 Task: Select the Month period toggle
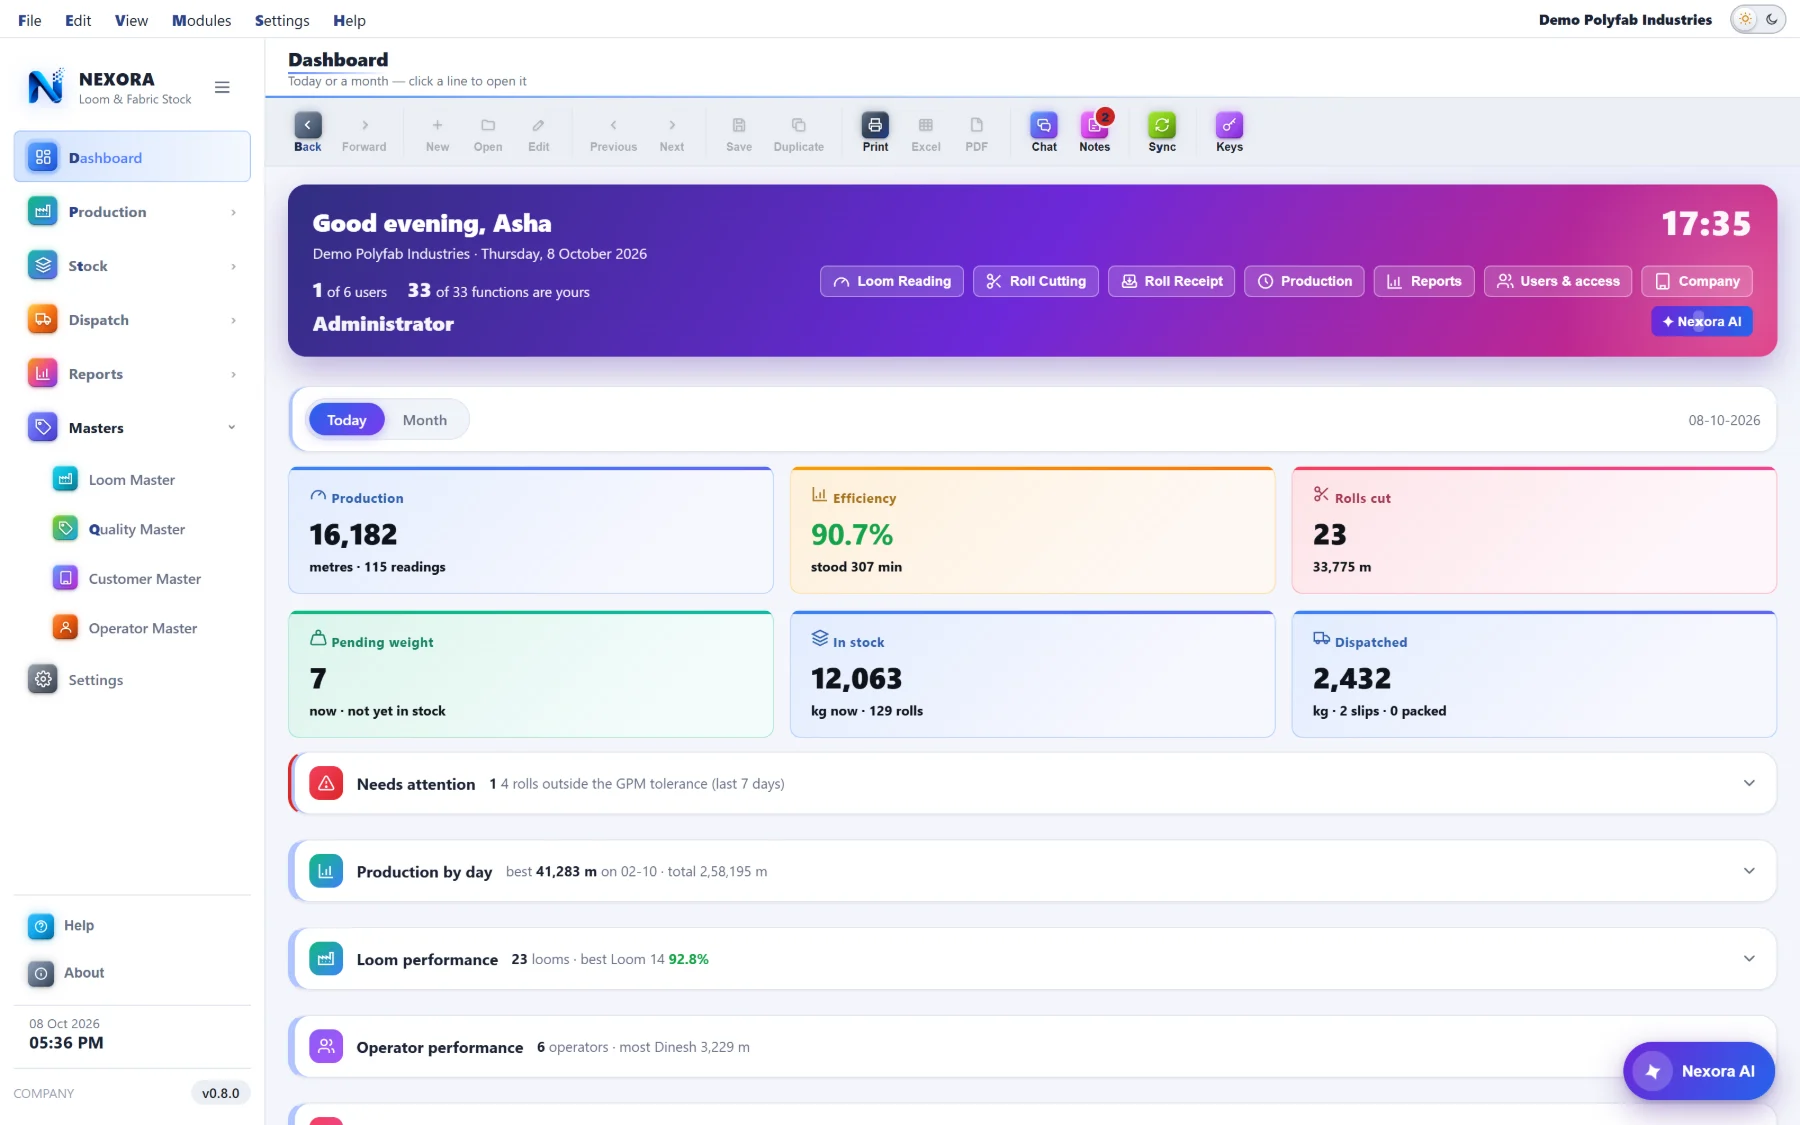pyautogui.click(x=425, y=420)
